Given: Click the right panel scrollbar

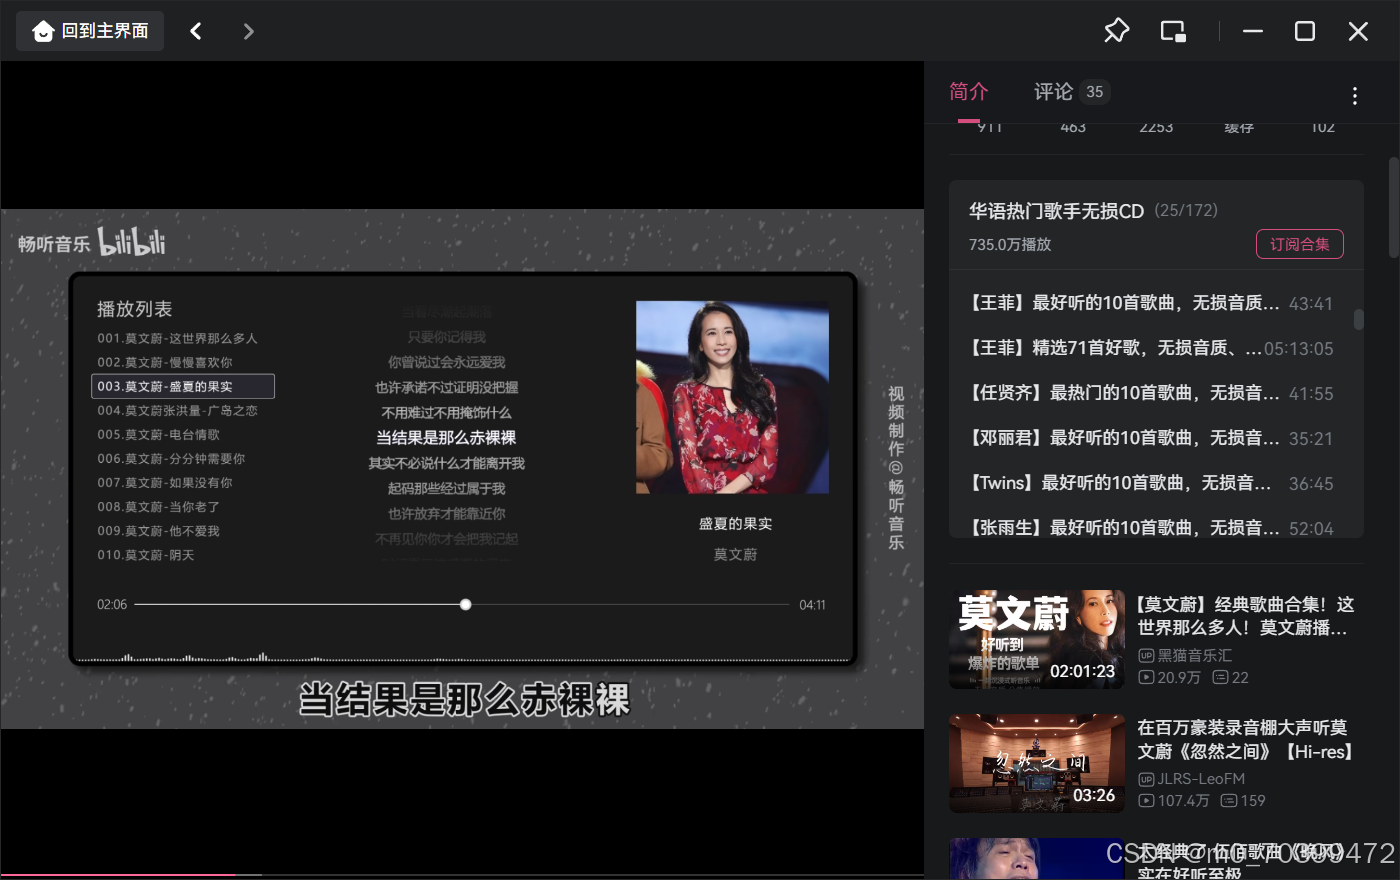Looking at the screenshot, I should tap(1394, 207).
